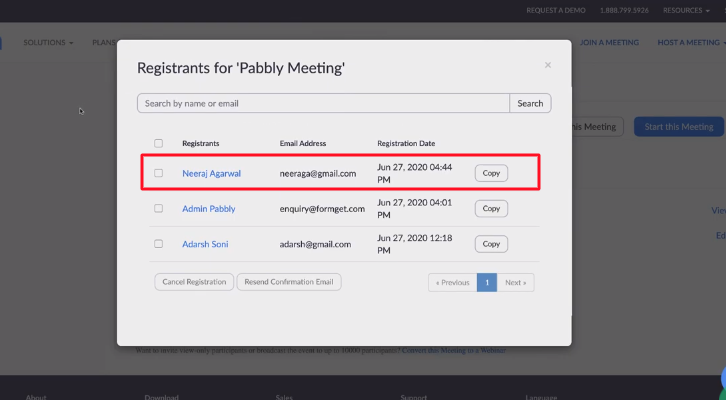Image resolution: width=726 pixels, height=400 pixels.
Task: Go to Next page of registrants
Action: pos(515,282)
